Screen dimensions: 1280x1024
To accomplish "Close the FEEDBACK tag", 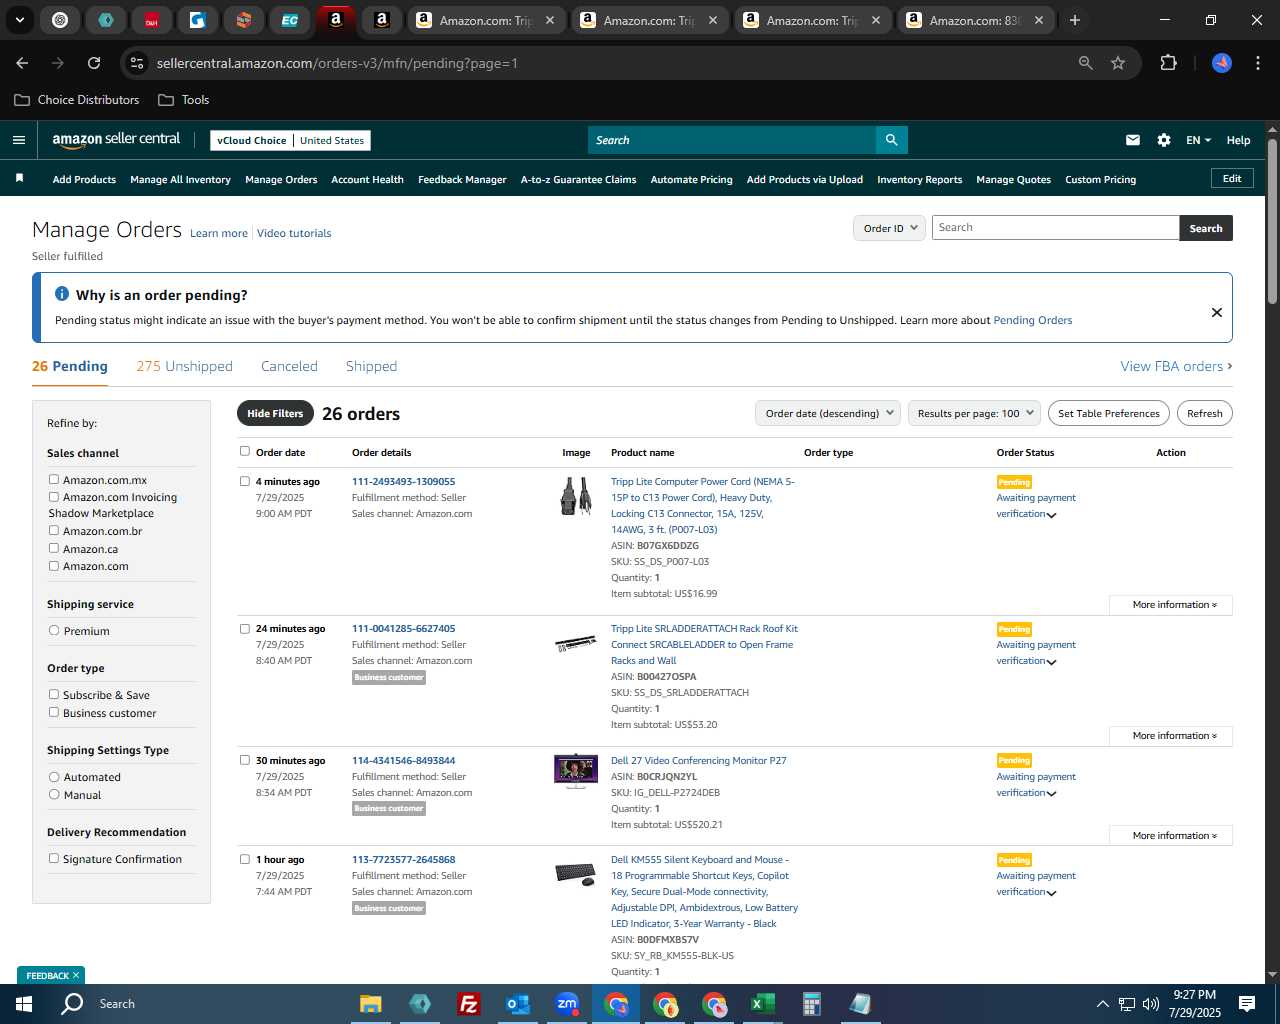I will (76, 975).
